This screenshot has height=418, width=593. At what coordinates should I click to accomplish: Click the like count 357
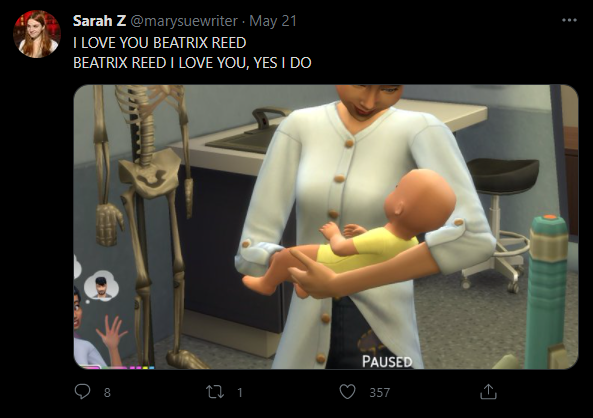point(379,393)
